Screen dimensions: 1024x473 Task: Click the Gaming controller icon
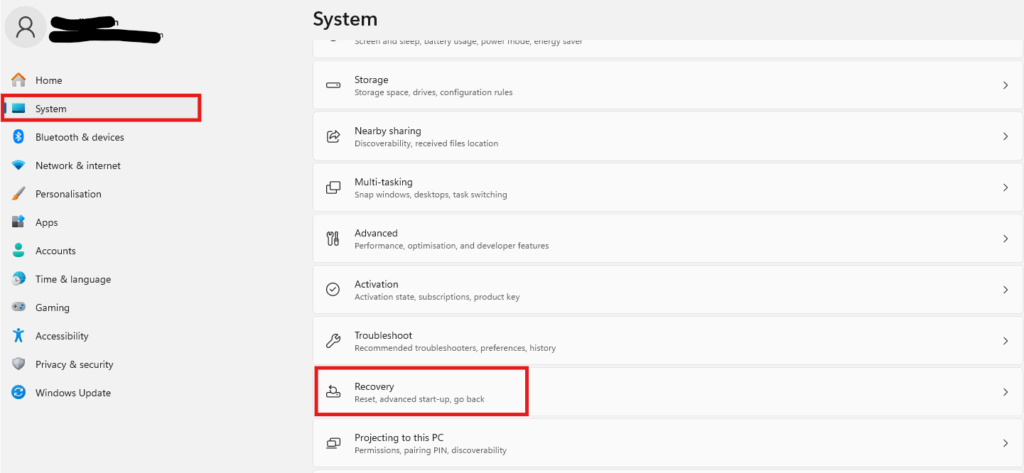pyautogui.click(x=18, y=307)
